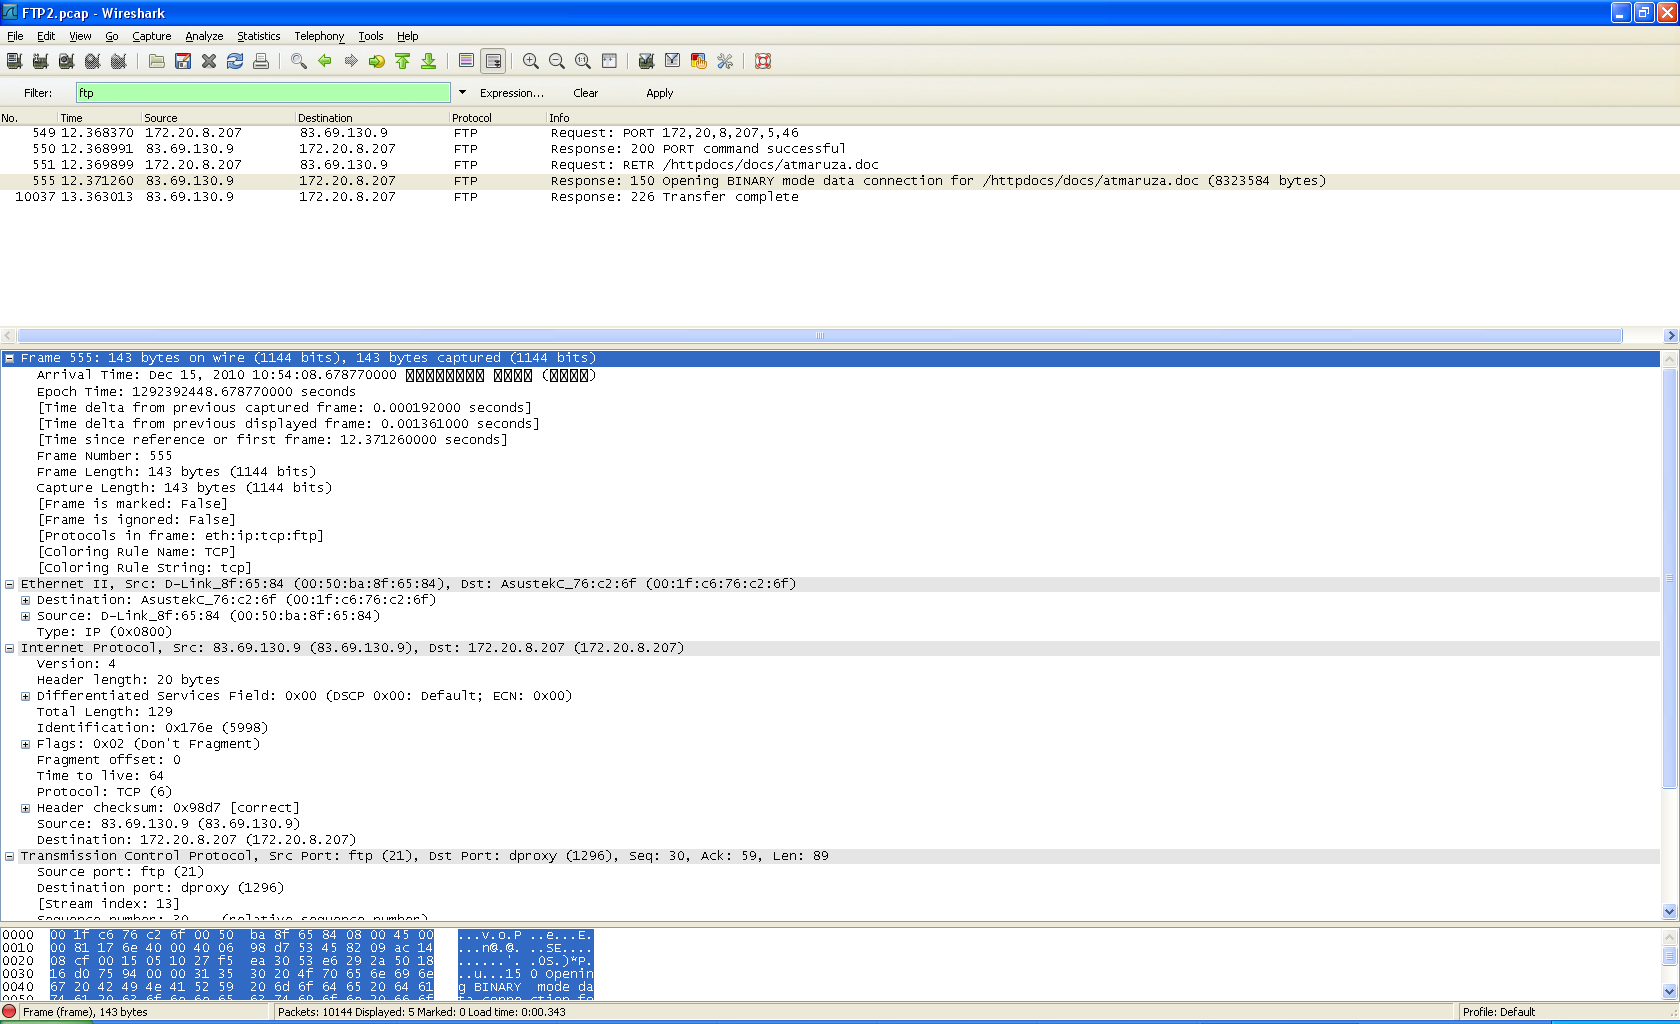Open the Statistics menu
Viewport: 1680px width, 1024px height.
pos(259,36)
